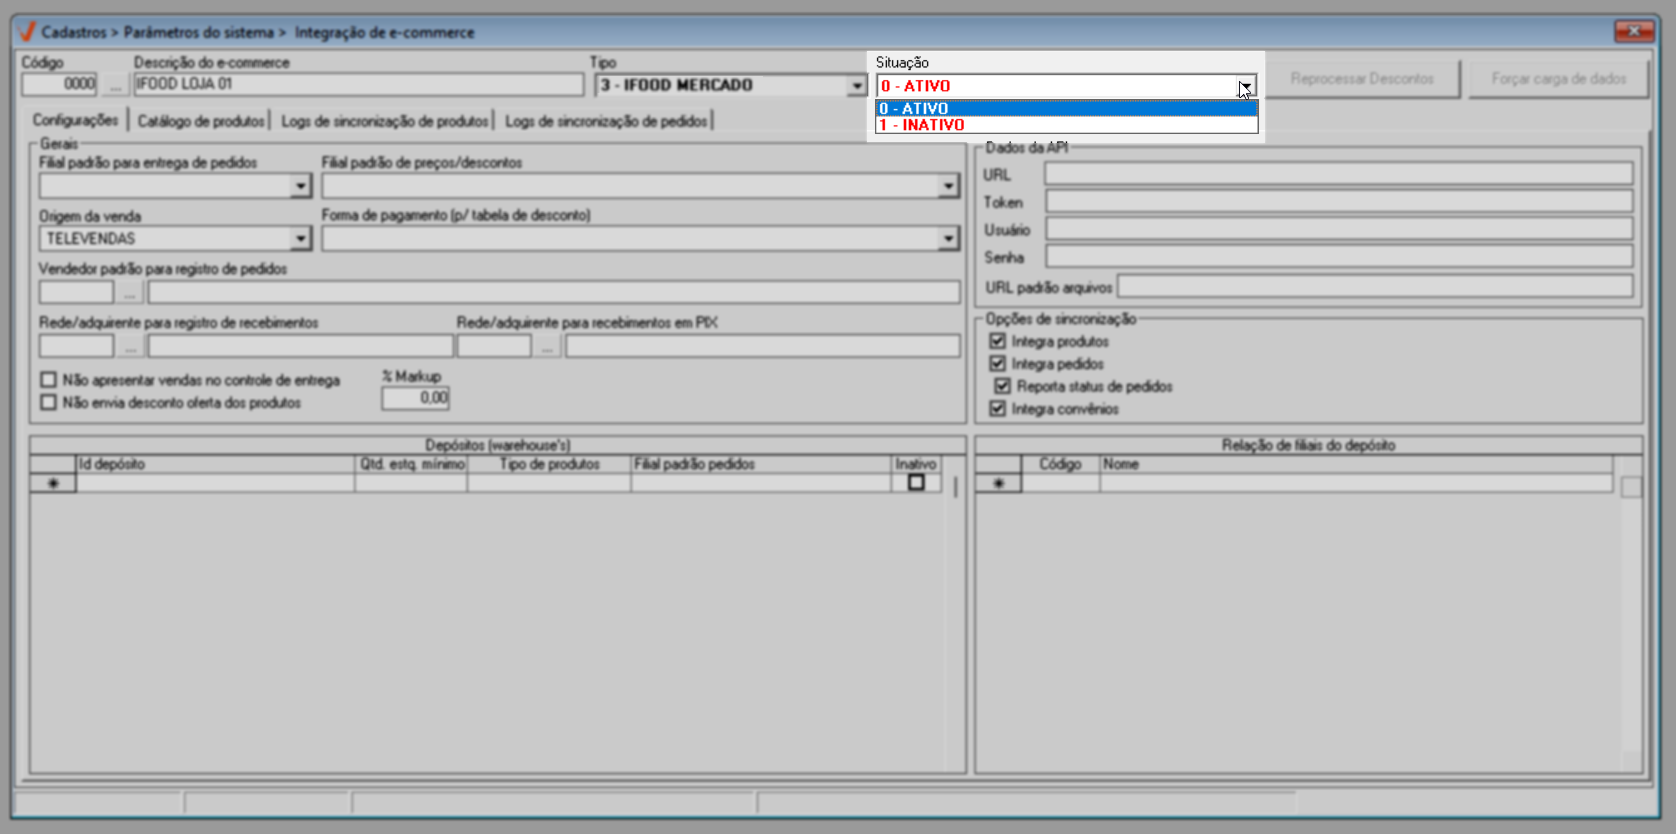The image size is (1676, 834).
Task: Click the Código input field
Action: (60, 84)
